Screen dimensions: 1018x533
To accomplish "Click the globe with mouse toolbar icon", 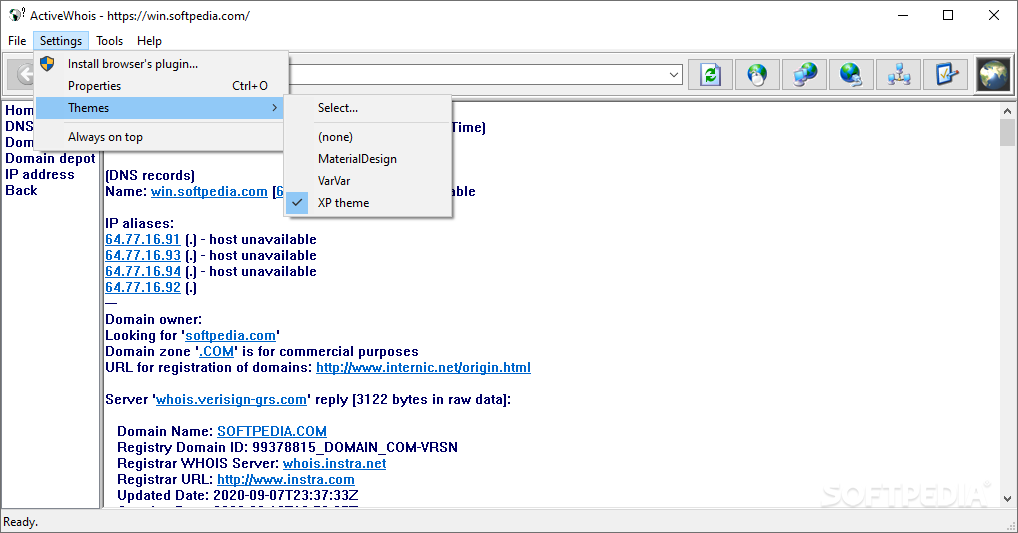I will tap(757, 75).
